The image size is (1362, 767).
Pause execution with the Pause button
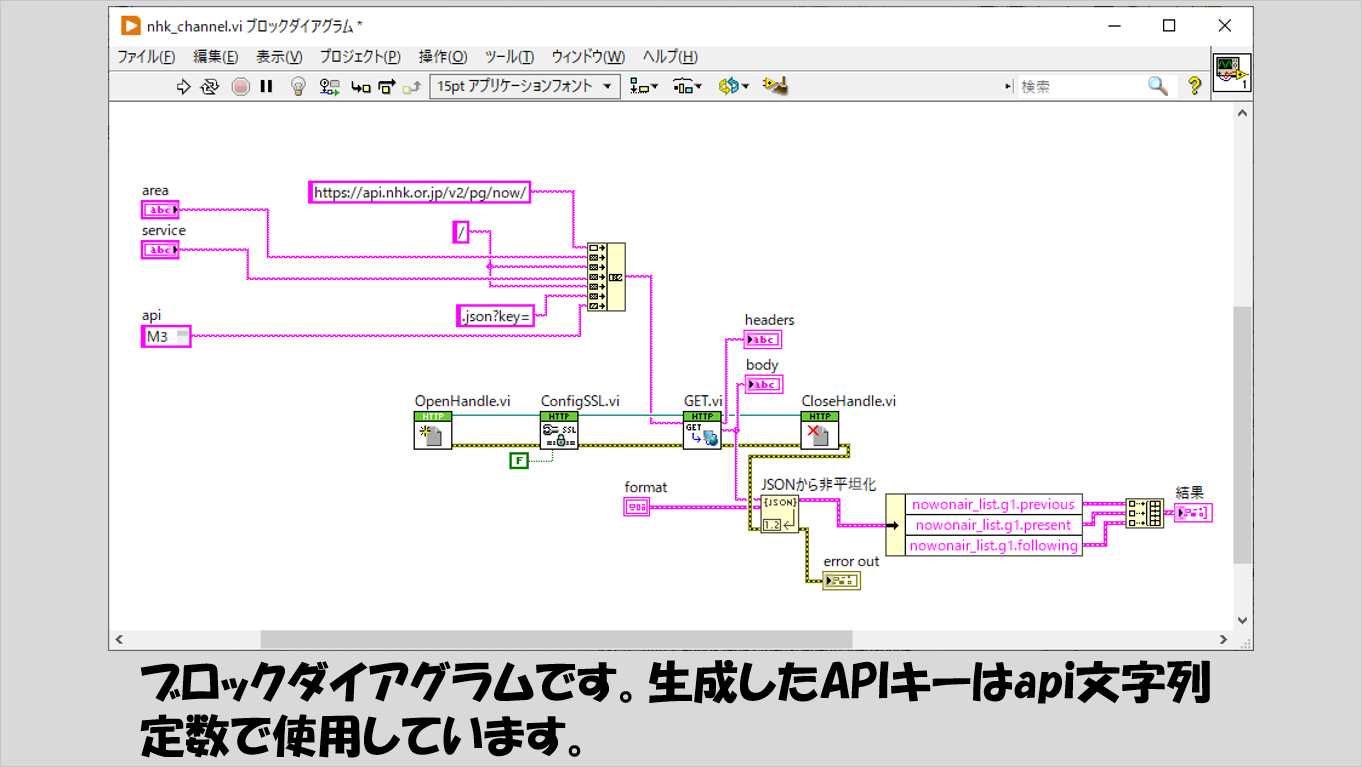[x=266, y=87]
